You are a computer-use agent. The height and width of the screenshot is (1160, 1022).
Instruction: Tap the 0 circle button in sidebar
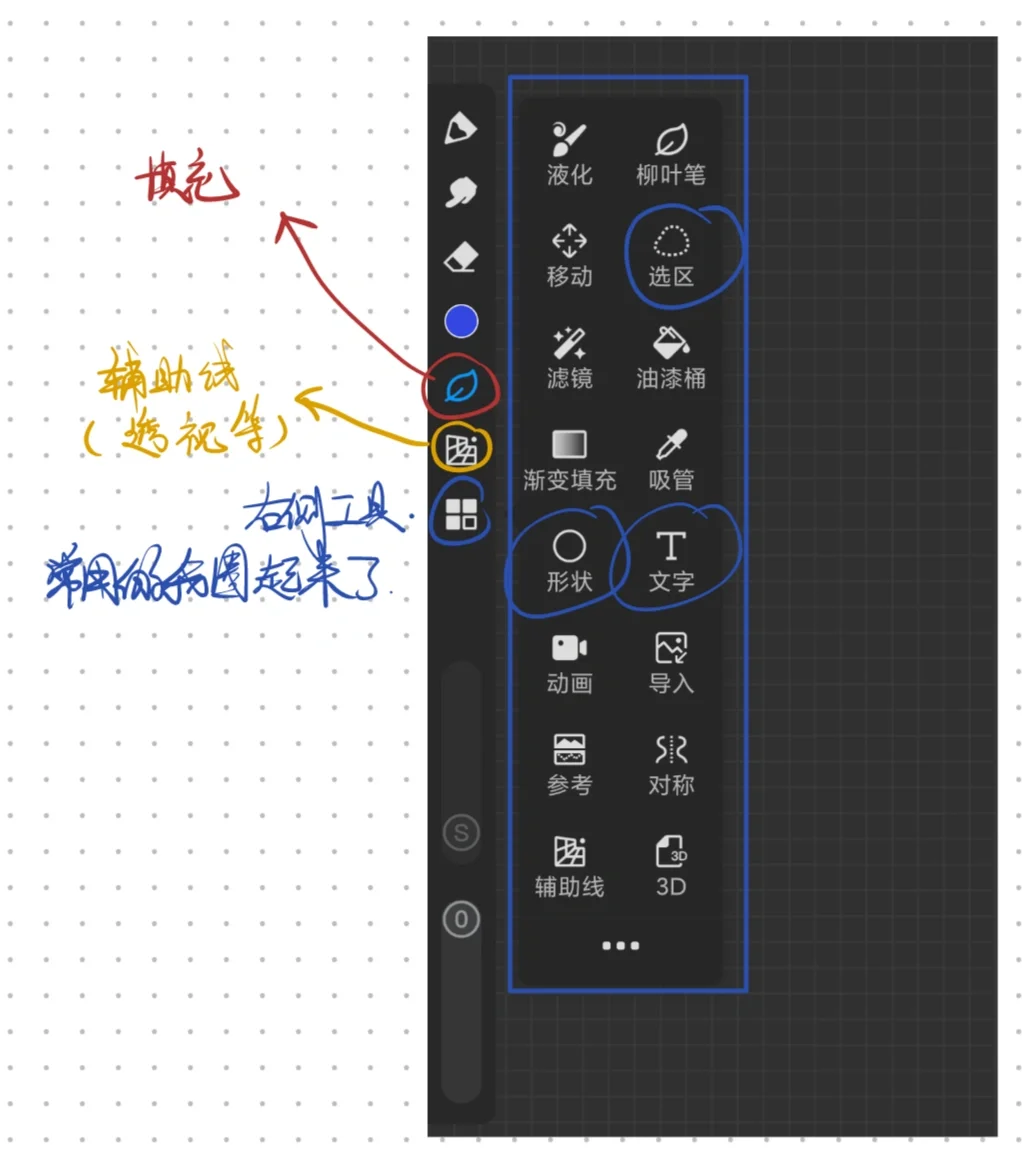[x=461, y=920]
